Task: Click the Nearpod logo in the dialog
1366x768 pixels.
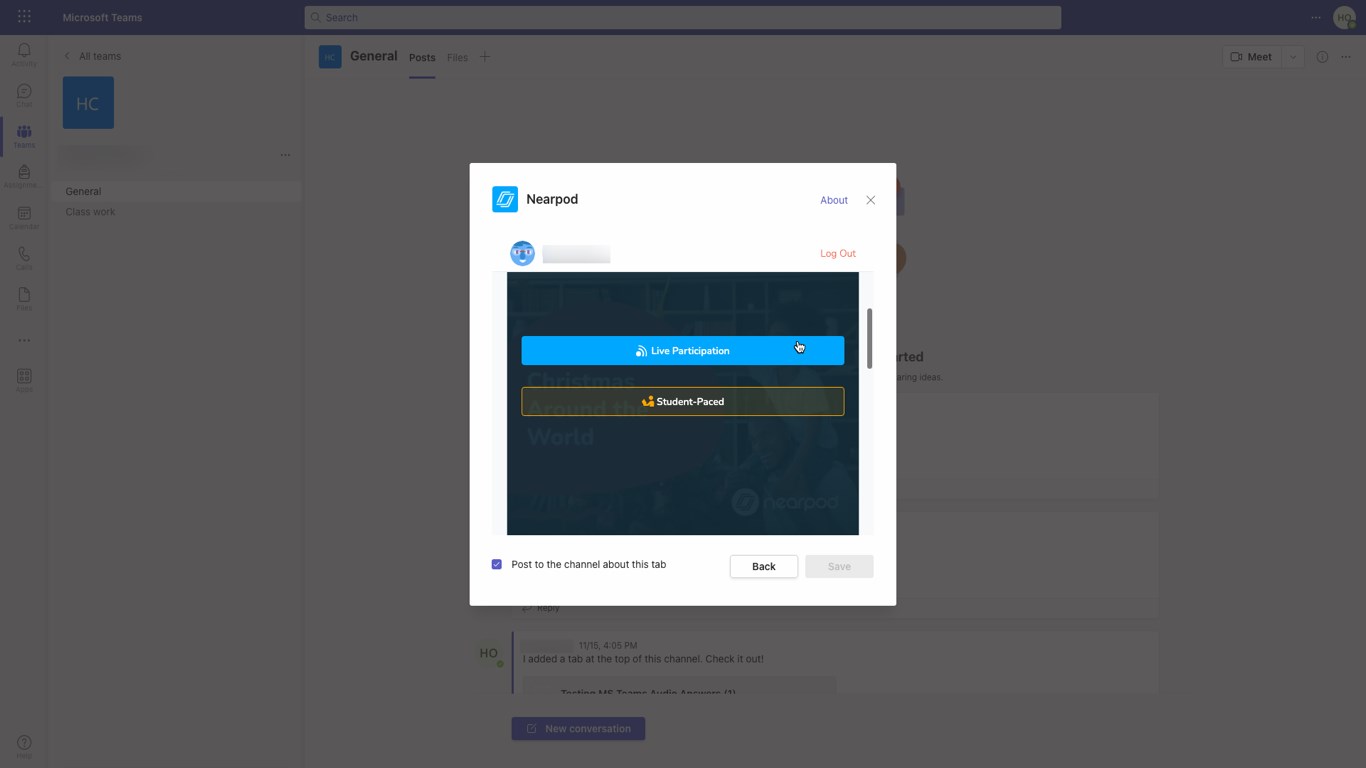Action: click(x=505, y=199)
